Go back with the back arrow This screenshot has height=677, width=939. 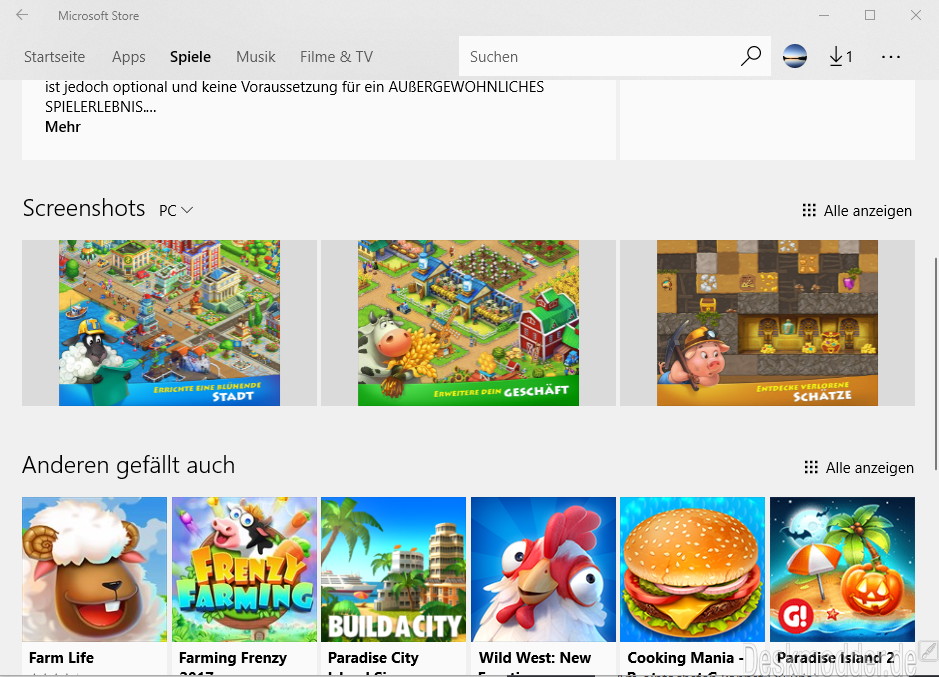coord(22,15)
